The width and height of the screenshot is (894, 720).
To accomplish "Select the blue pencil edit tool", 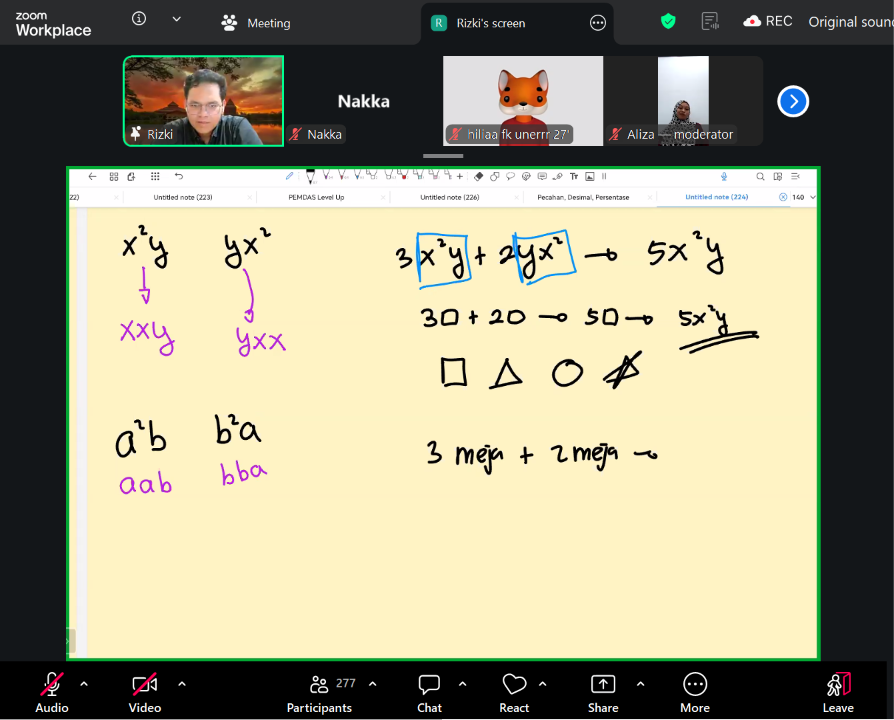I will [x=290, y=177].
